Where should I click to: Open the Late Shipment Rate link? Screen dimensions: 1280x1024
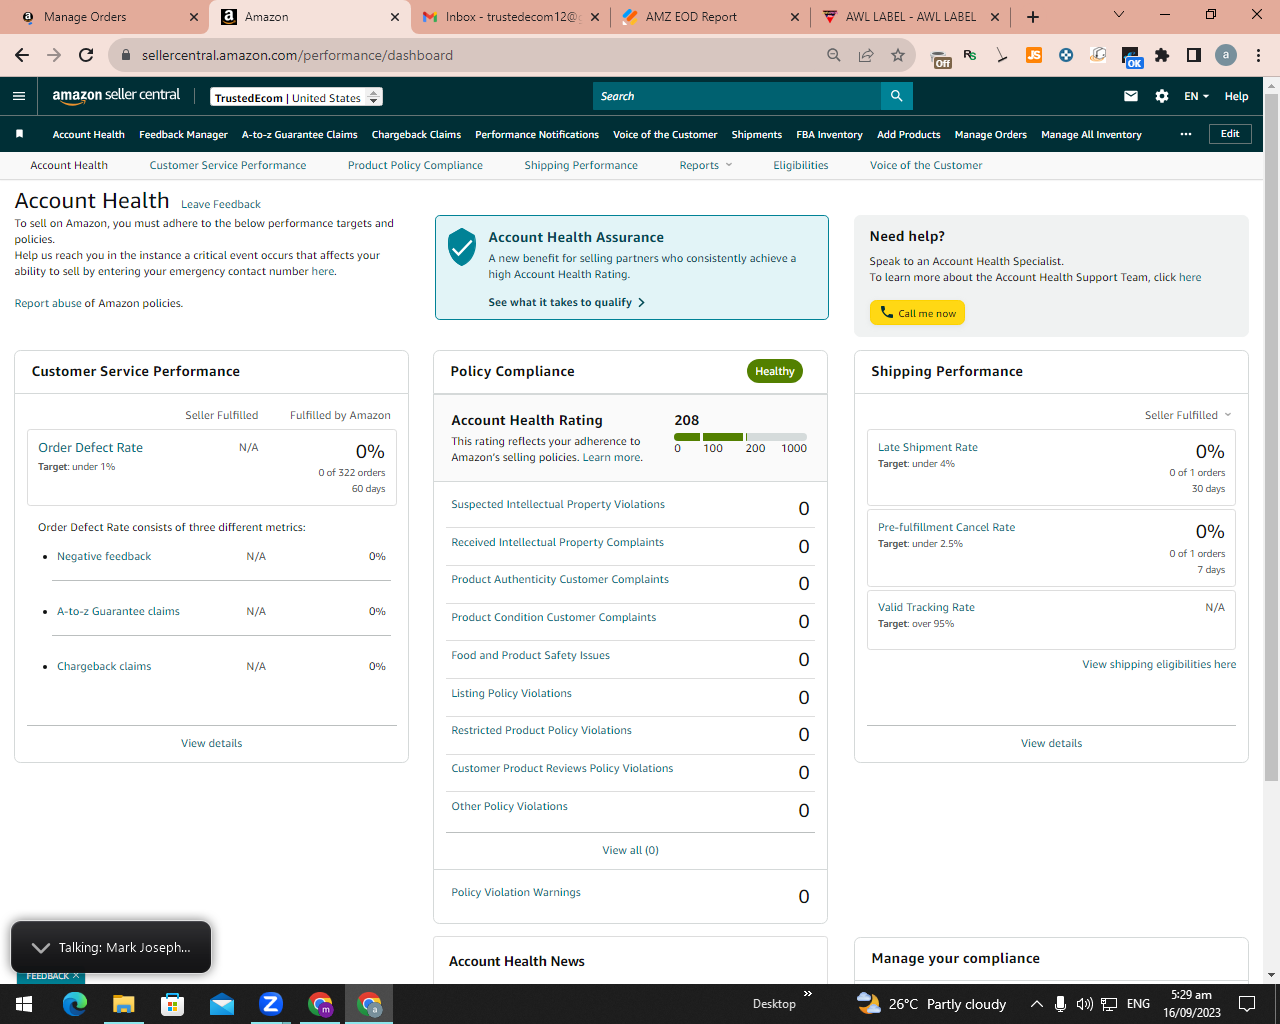pos(928,447)
